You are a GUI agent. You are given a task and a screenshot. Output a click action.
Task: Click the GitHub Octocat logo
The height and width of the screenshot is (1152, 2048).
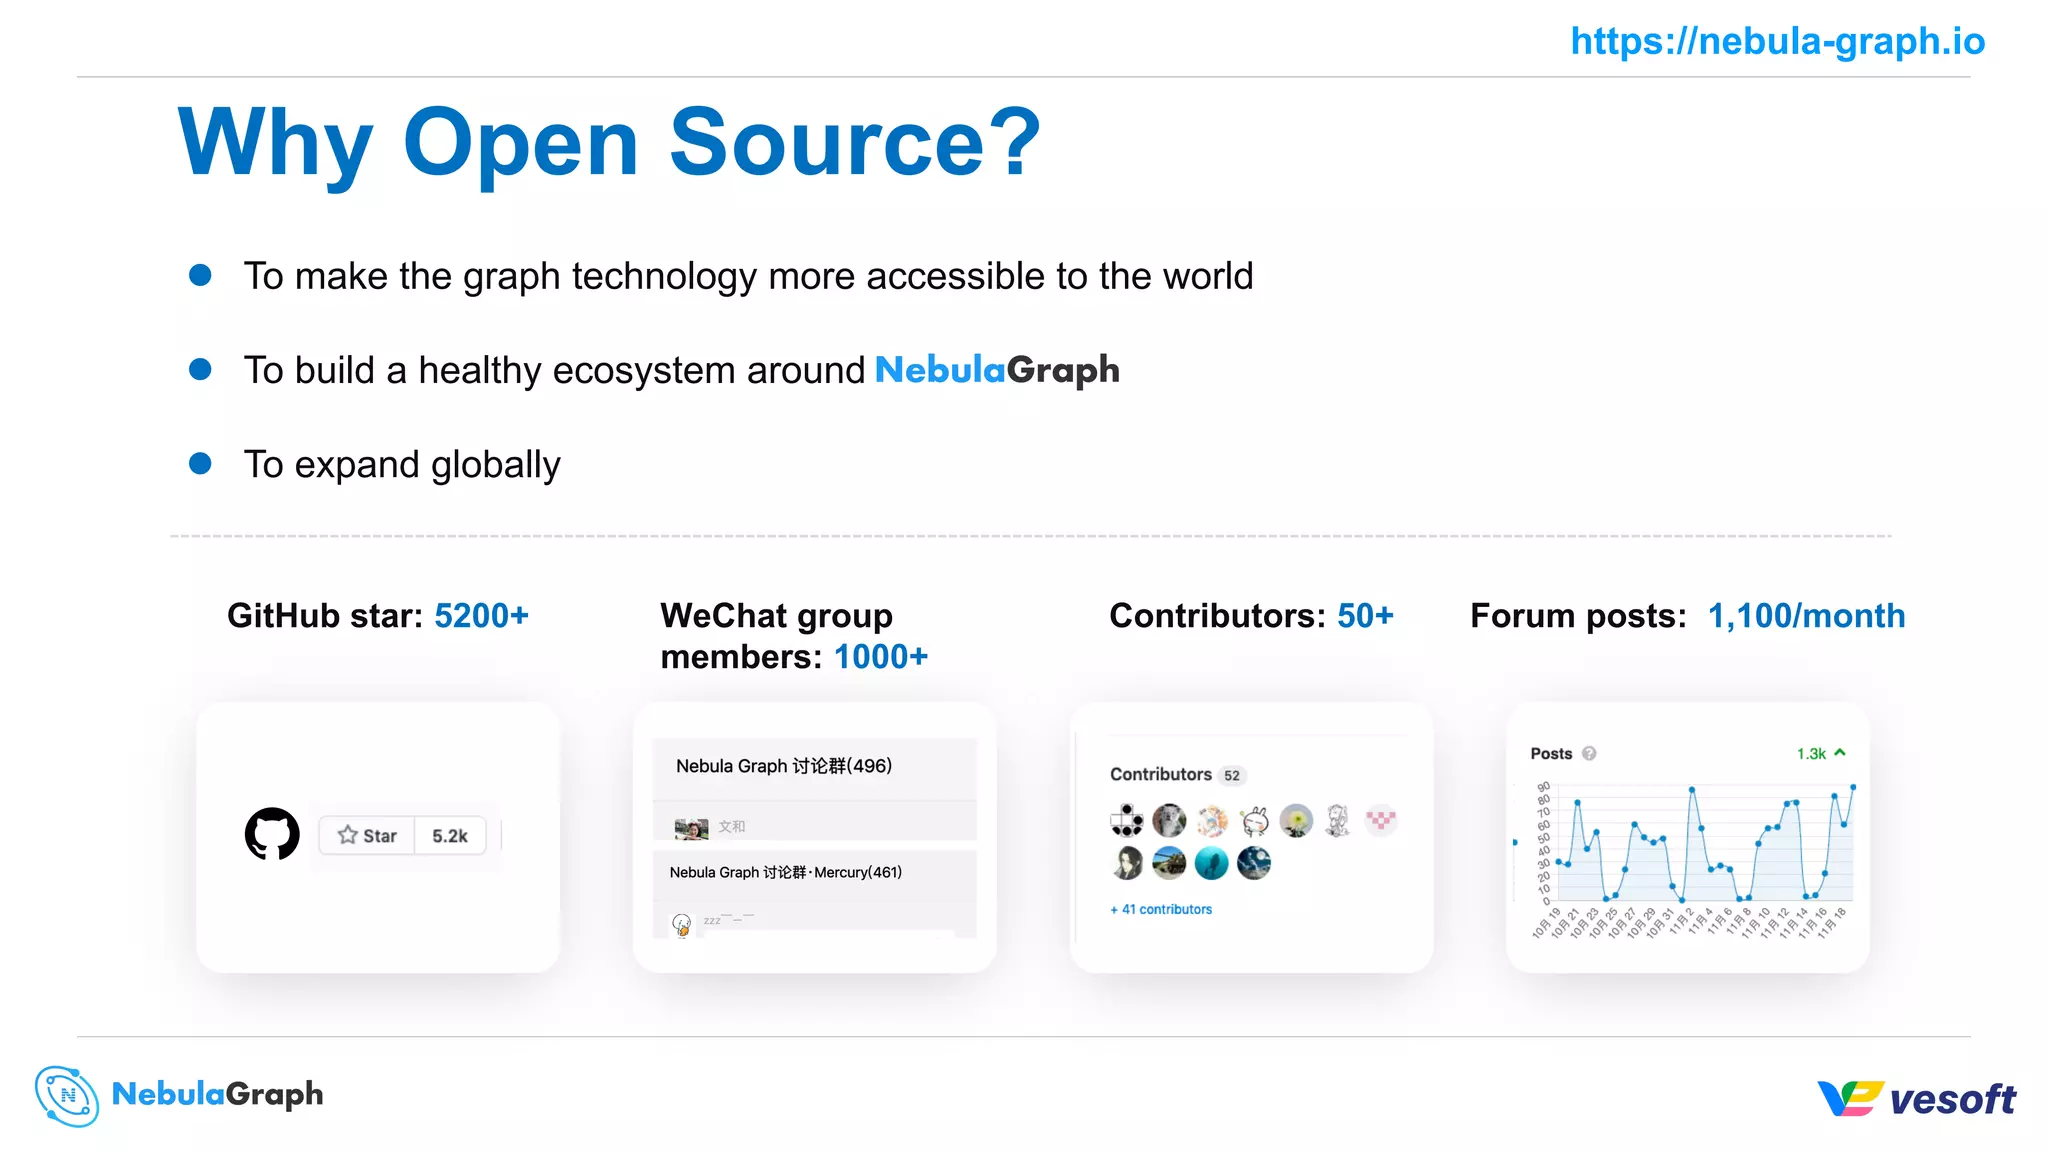pyautogui.click(x=272, y=834)
